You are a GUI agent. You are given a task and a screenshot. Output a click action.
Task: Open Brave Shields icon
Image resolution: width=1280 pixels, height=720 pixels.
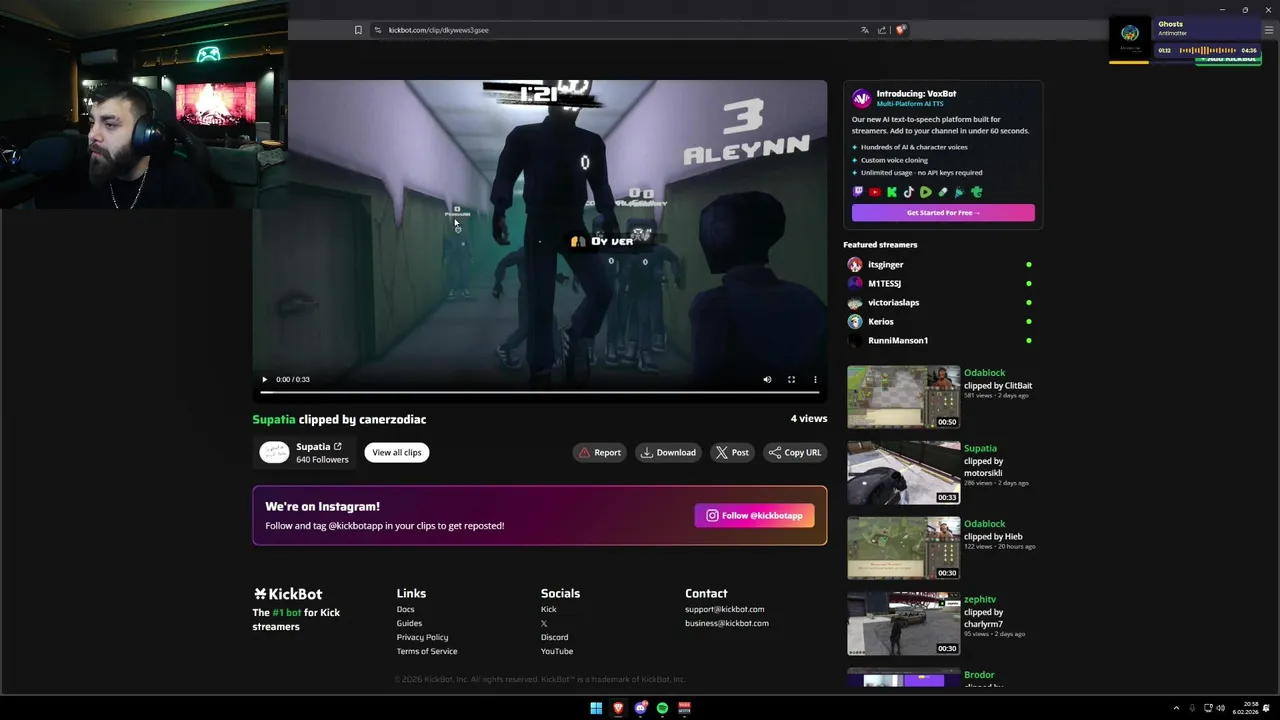point(900,30)
